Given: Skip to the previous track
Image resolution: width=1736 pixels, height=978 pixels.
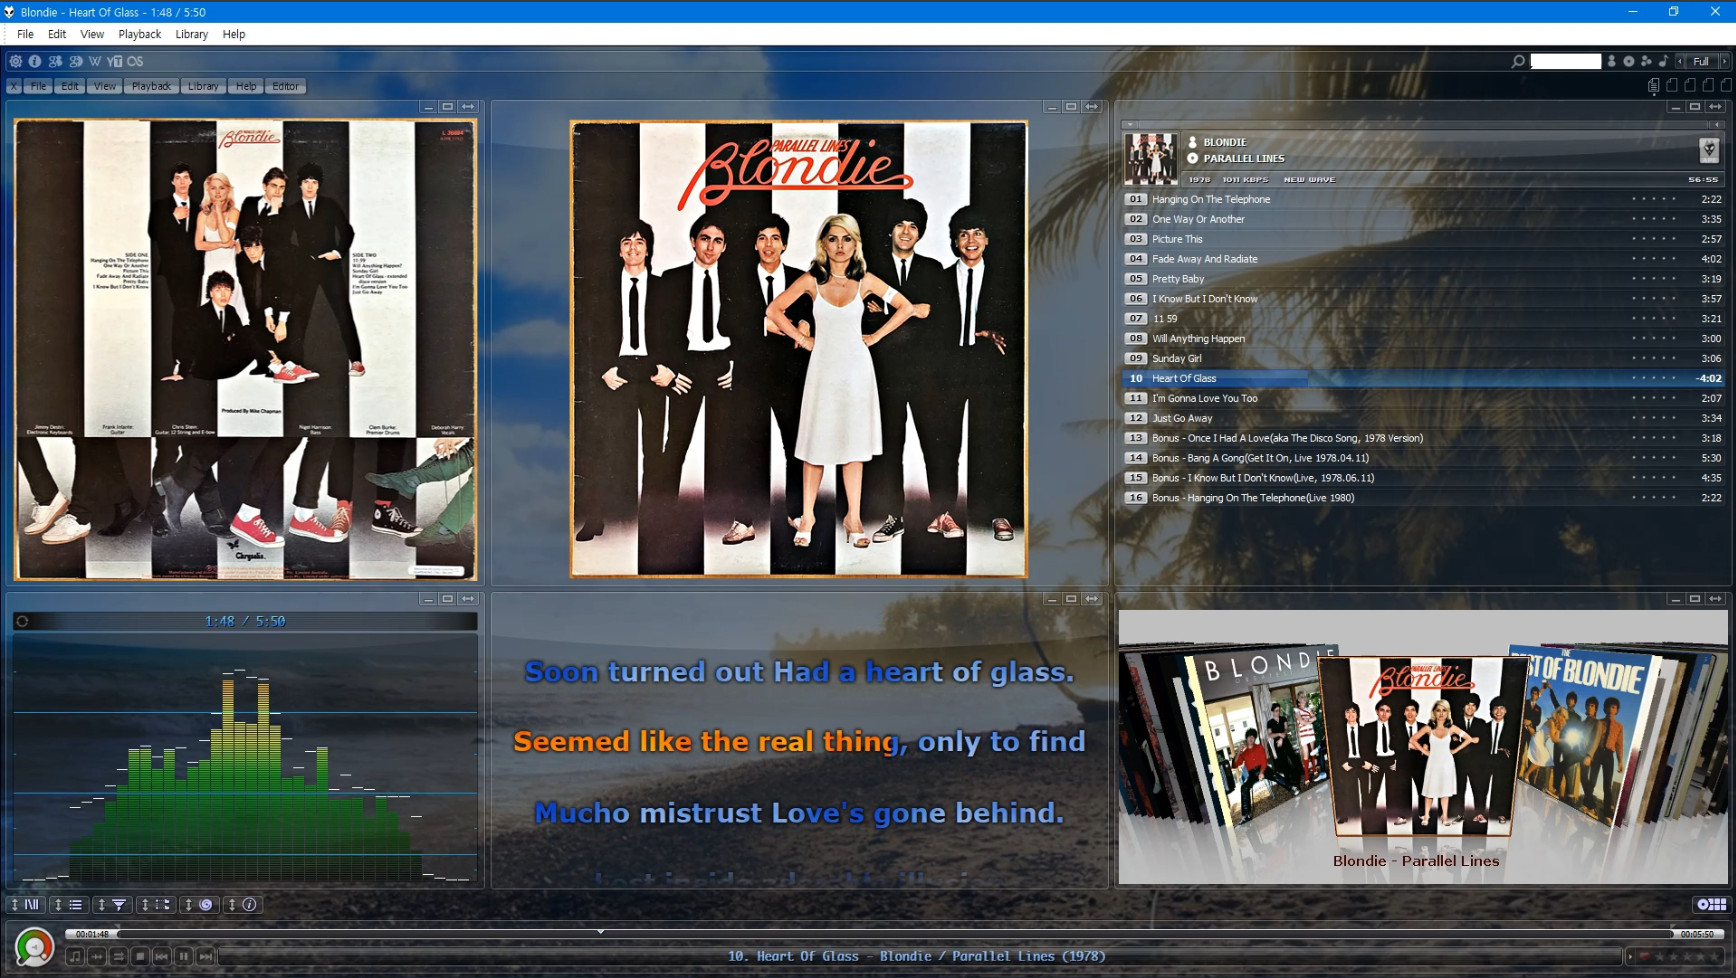Looking at the screenshot, I should [162, 956].
